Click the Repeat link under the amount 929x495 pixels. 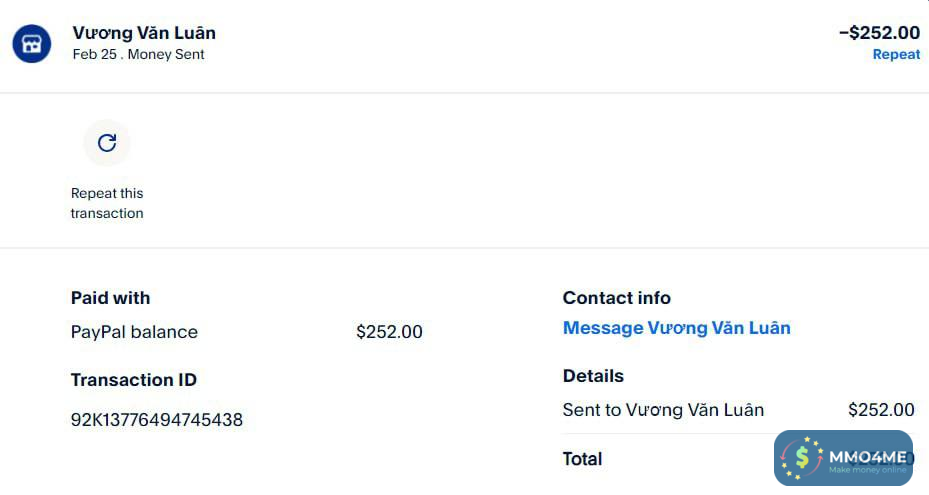click(896, 55)
